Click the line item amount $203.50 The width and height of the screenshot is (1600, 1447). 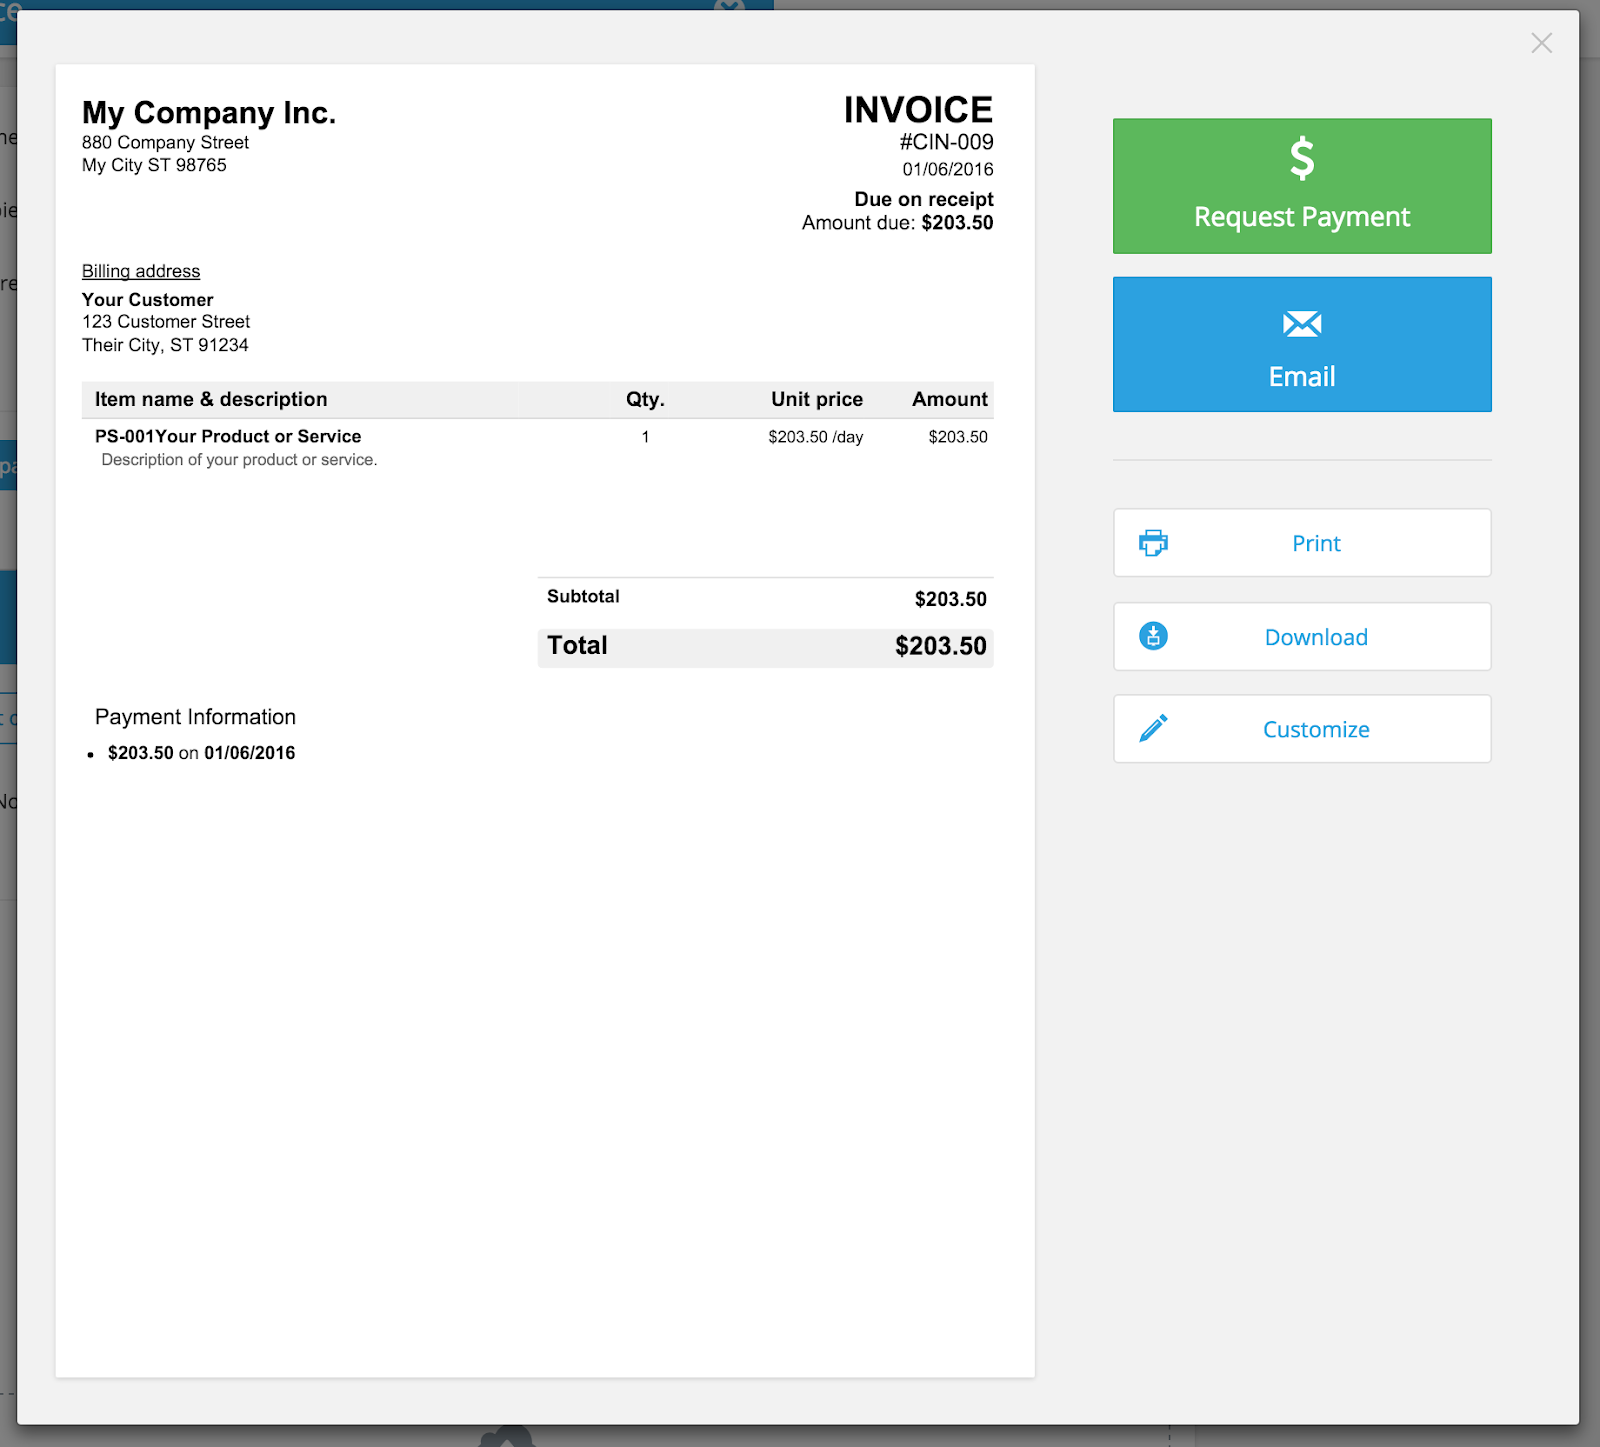958,437
